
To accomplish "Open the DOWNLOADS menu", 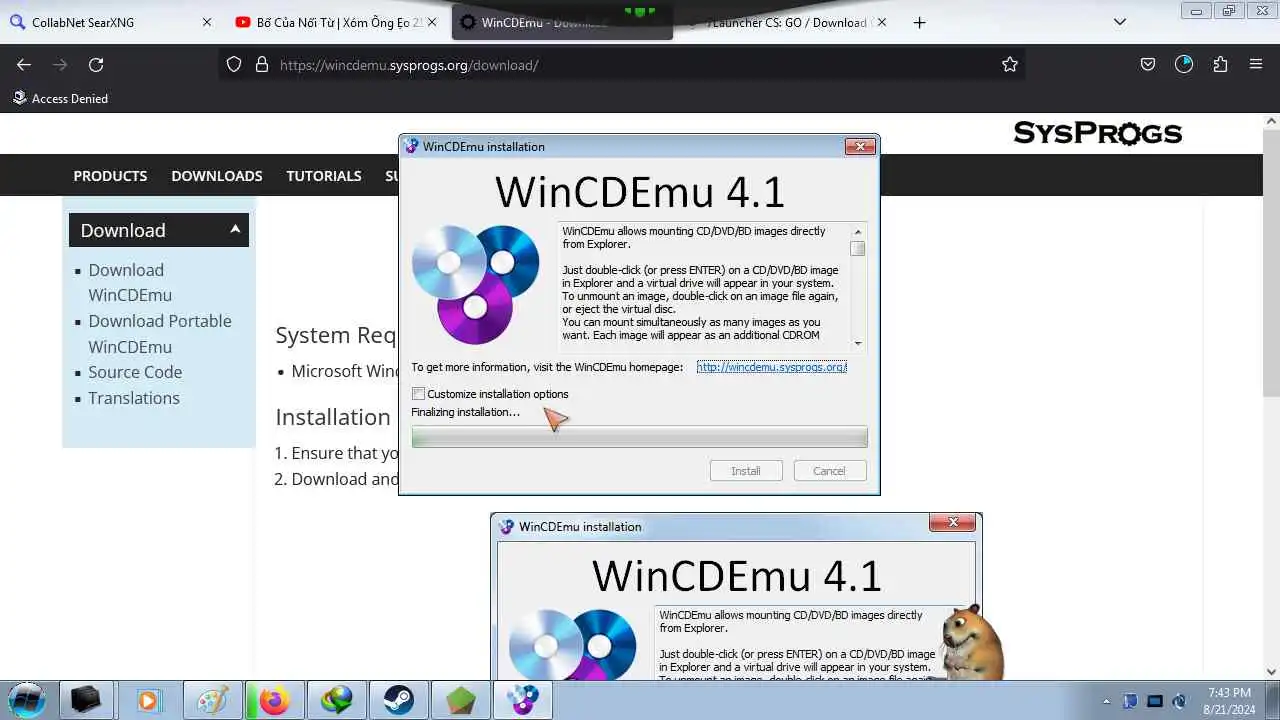I will (217, 175).
